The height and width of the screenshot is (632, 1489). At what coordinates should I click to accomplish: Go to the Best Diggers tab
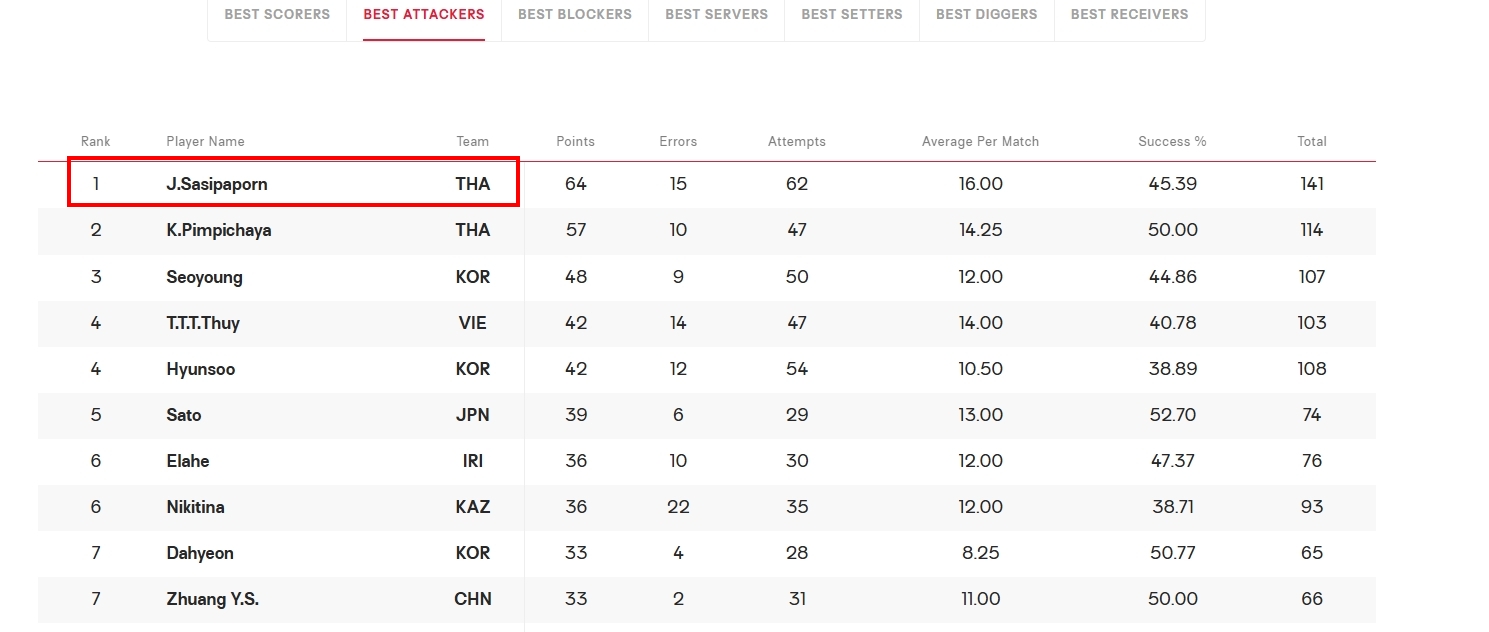click(987, 15)
